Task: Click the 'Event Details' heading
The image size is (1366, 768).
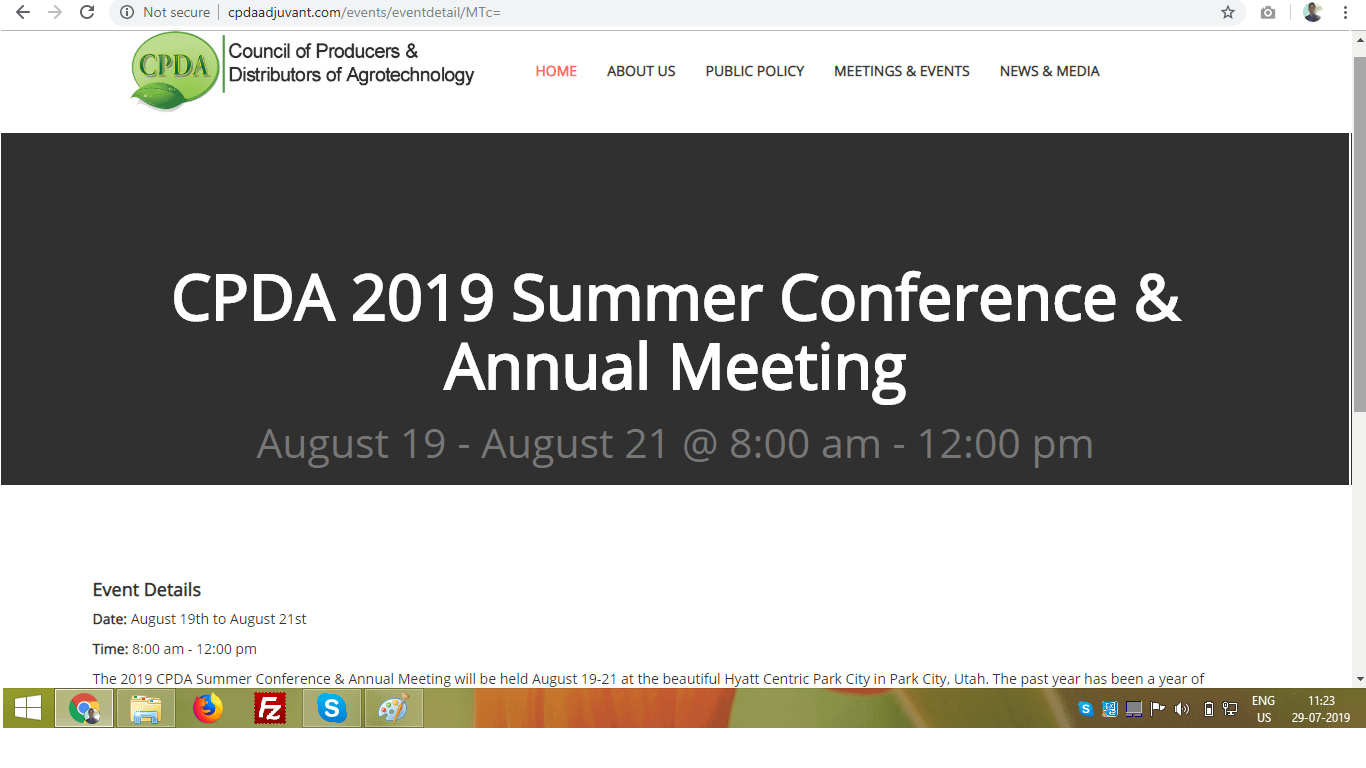Action: (x=147, y=590)
